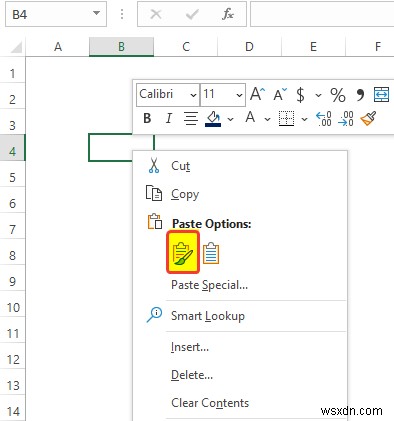Click the Enter checkmark formula bar button
The width and height of the screenshot is (394, 421).
[192, 14]
